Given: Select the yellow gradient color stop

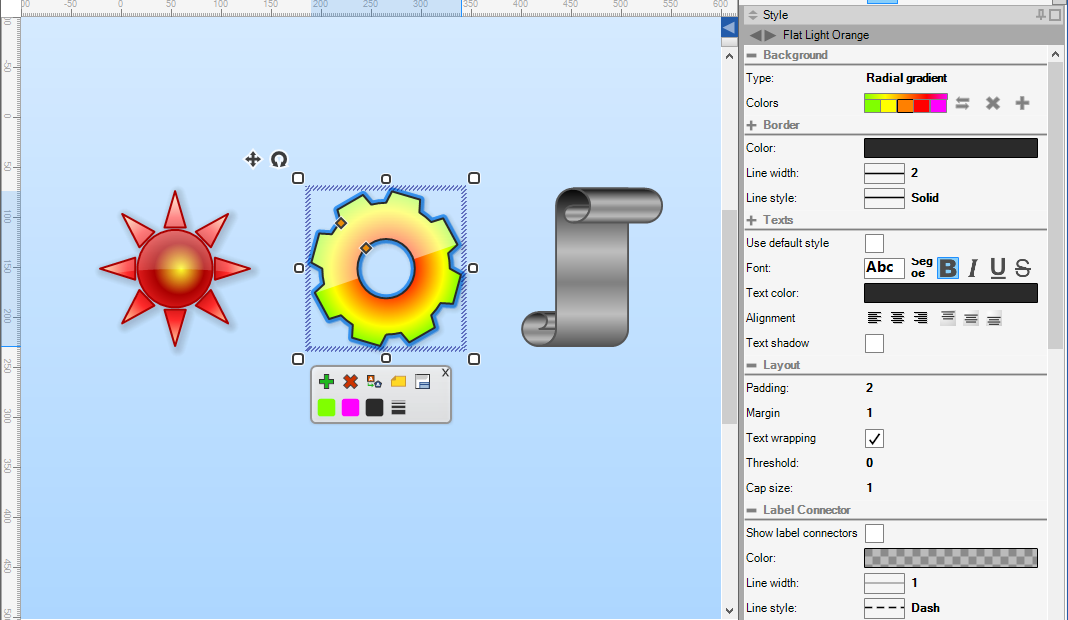Looking at the screenshot, I should pos(888,106).
